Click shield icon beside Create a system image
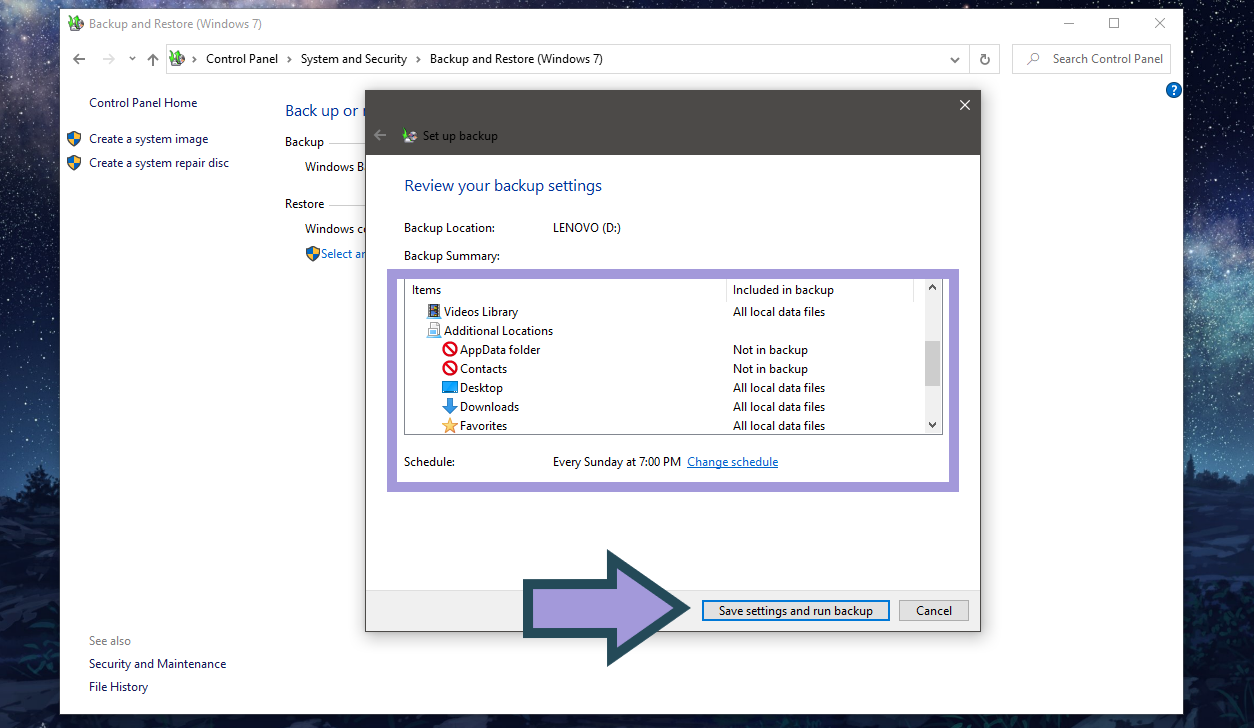This screenshot has height=728, width=1254. 74,139
